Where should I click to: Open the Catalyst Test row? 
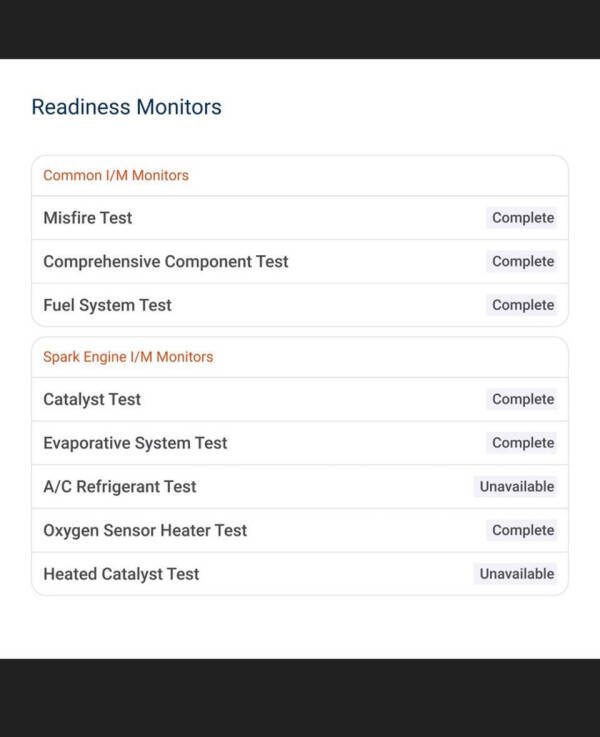point(300,400)
